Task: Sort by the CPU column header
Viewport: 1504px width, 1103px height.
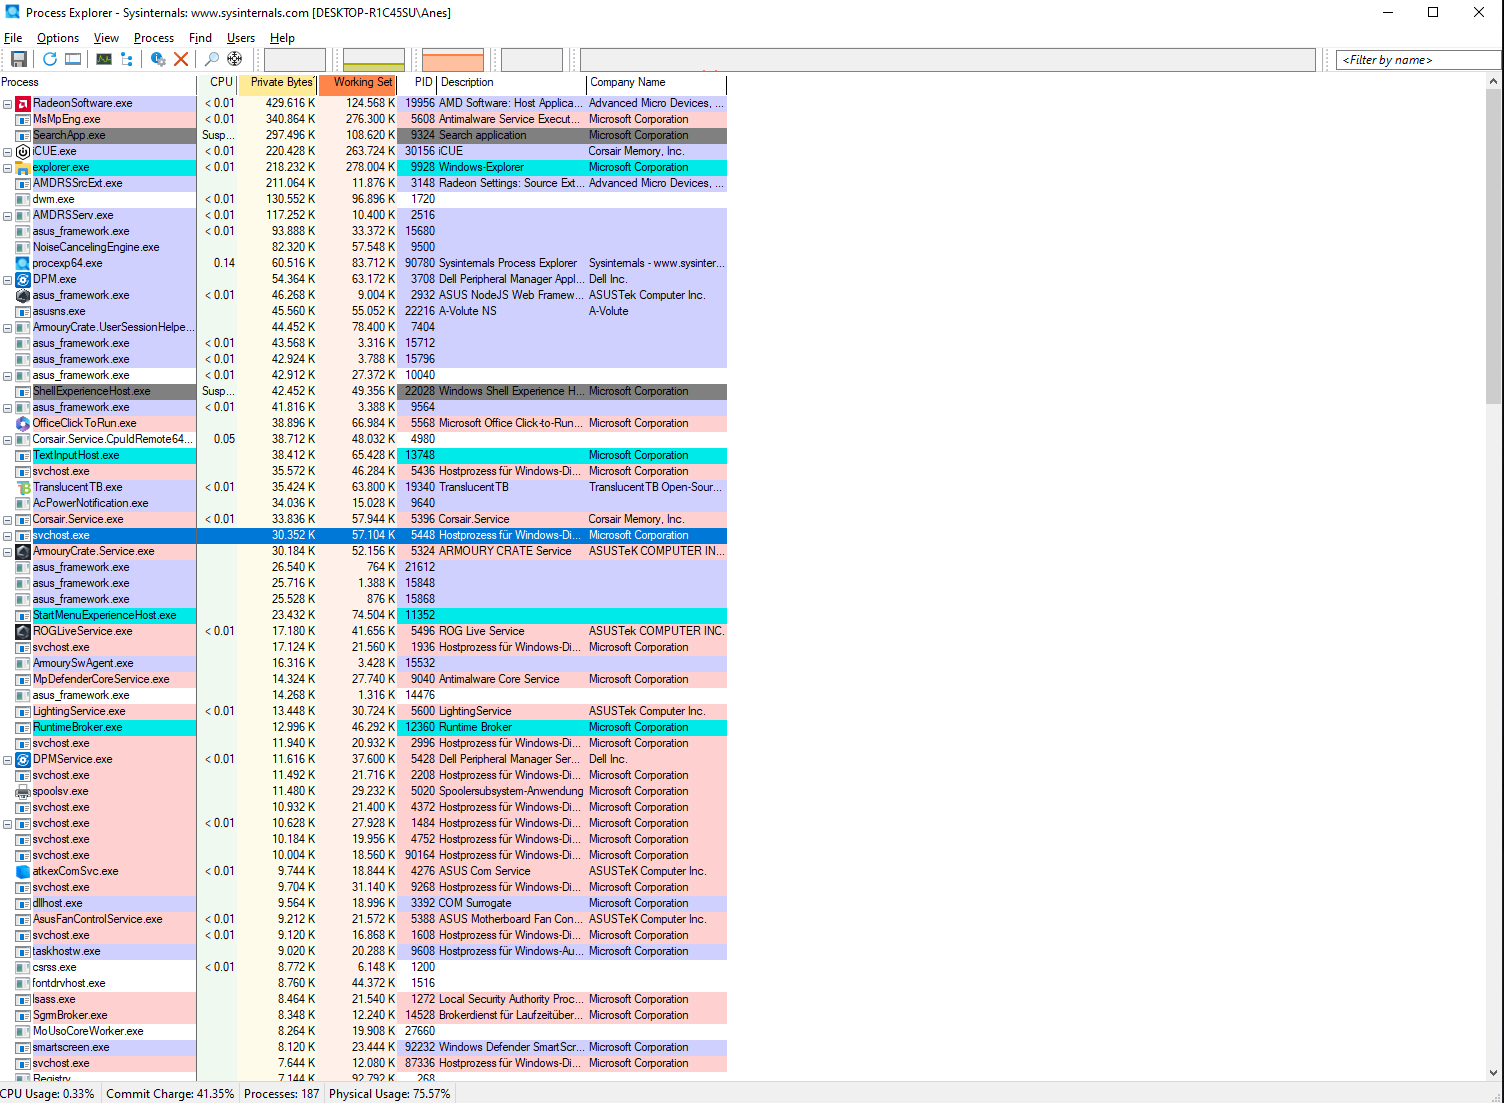Action: click(218, 83)
